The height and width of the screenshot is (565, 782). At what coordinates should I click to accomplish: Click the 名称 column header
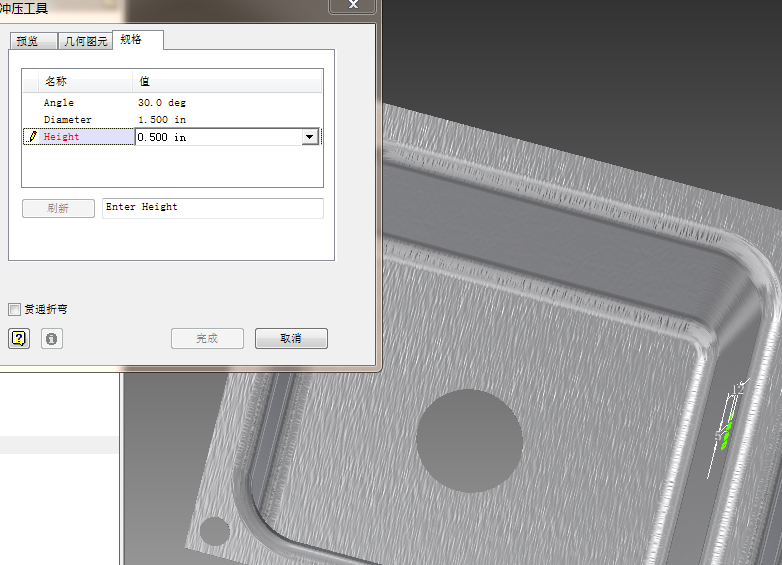pos(56,81)
